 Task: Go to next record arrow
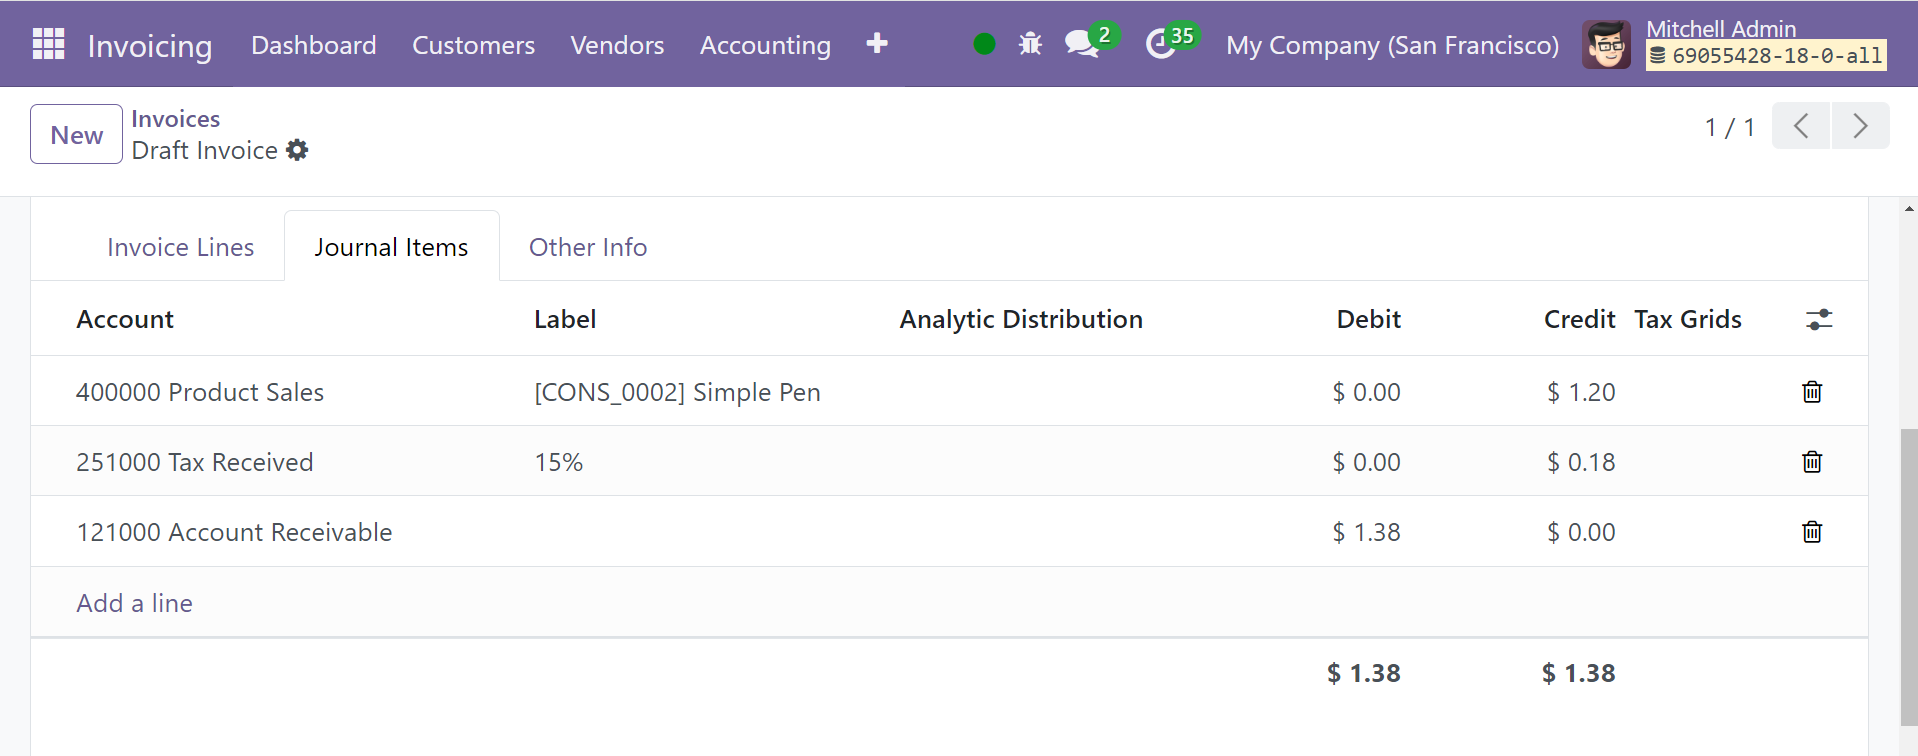tap(1860, 126)
